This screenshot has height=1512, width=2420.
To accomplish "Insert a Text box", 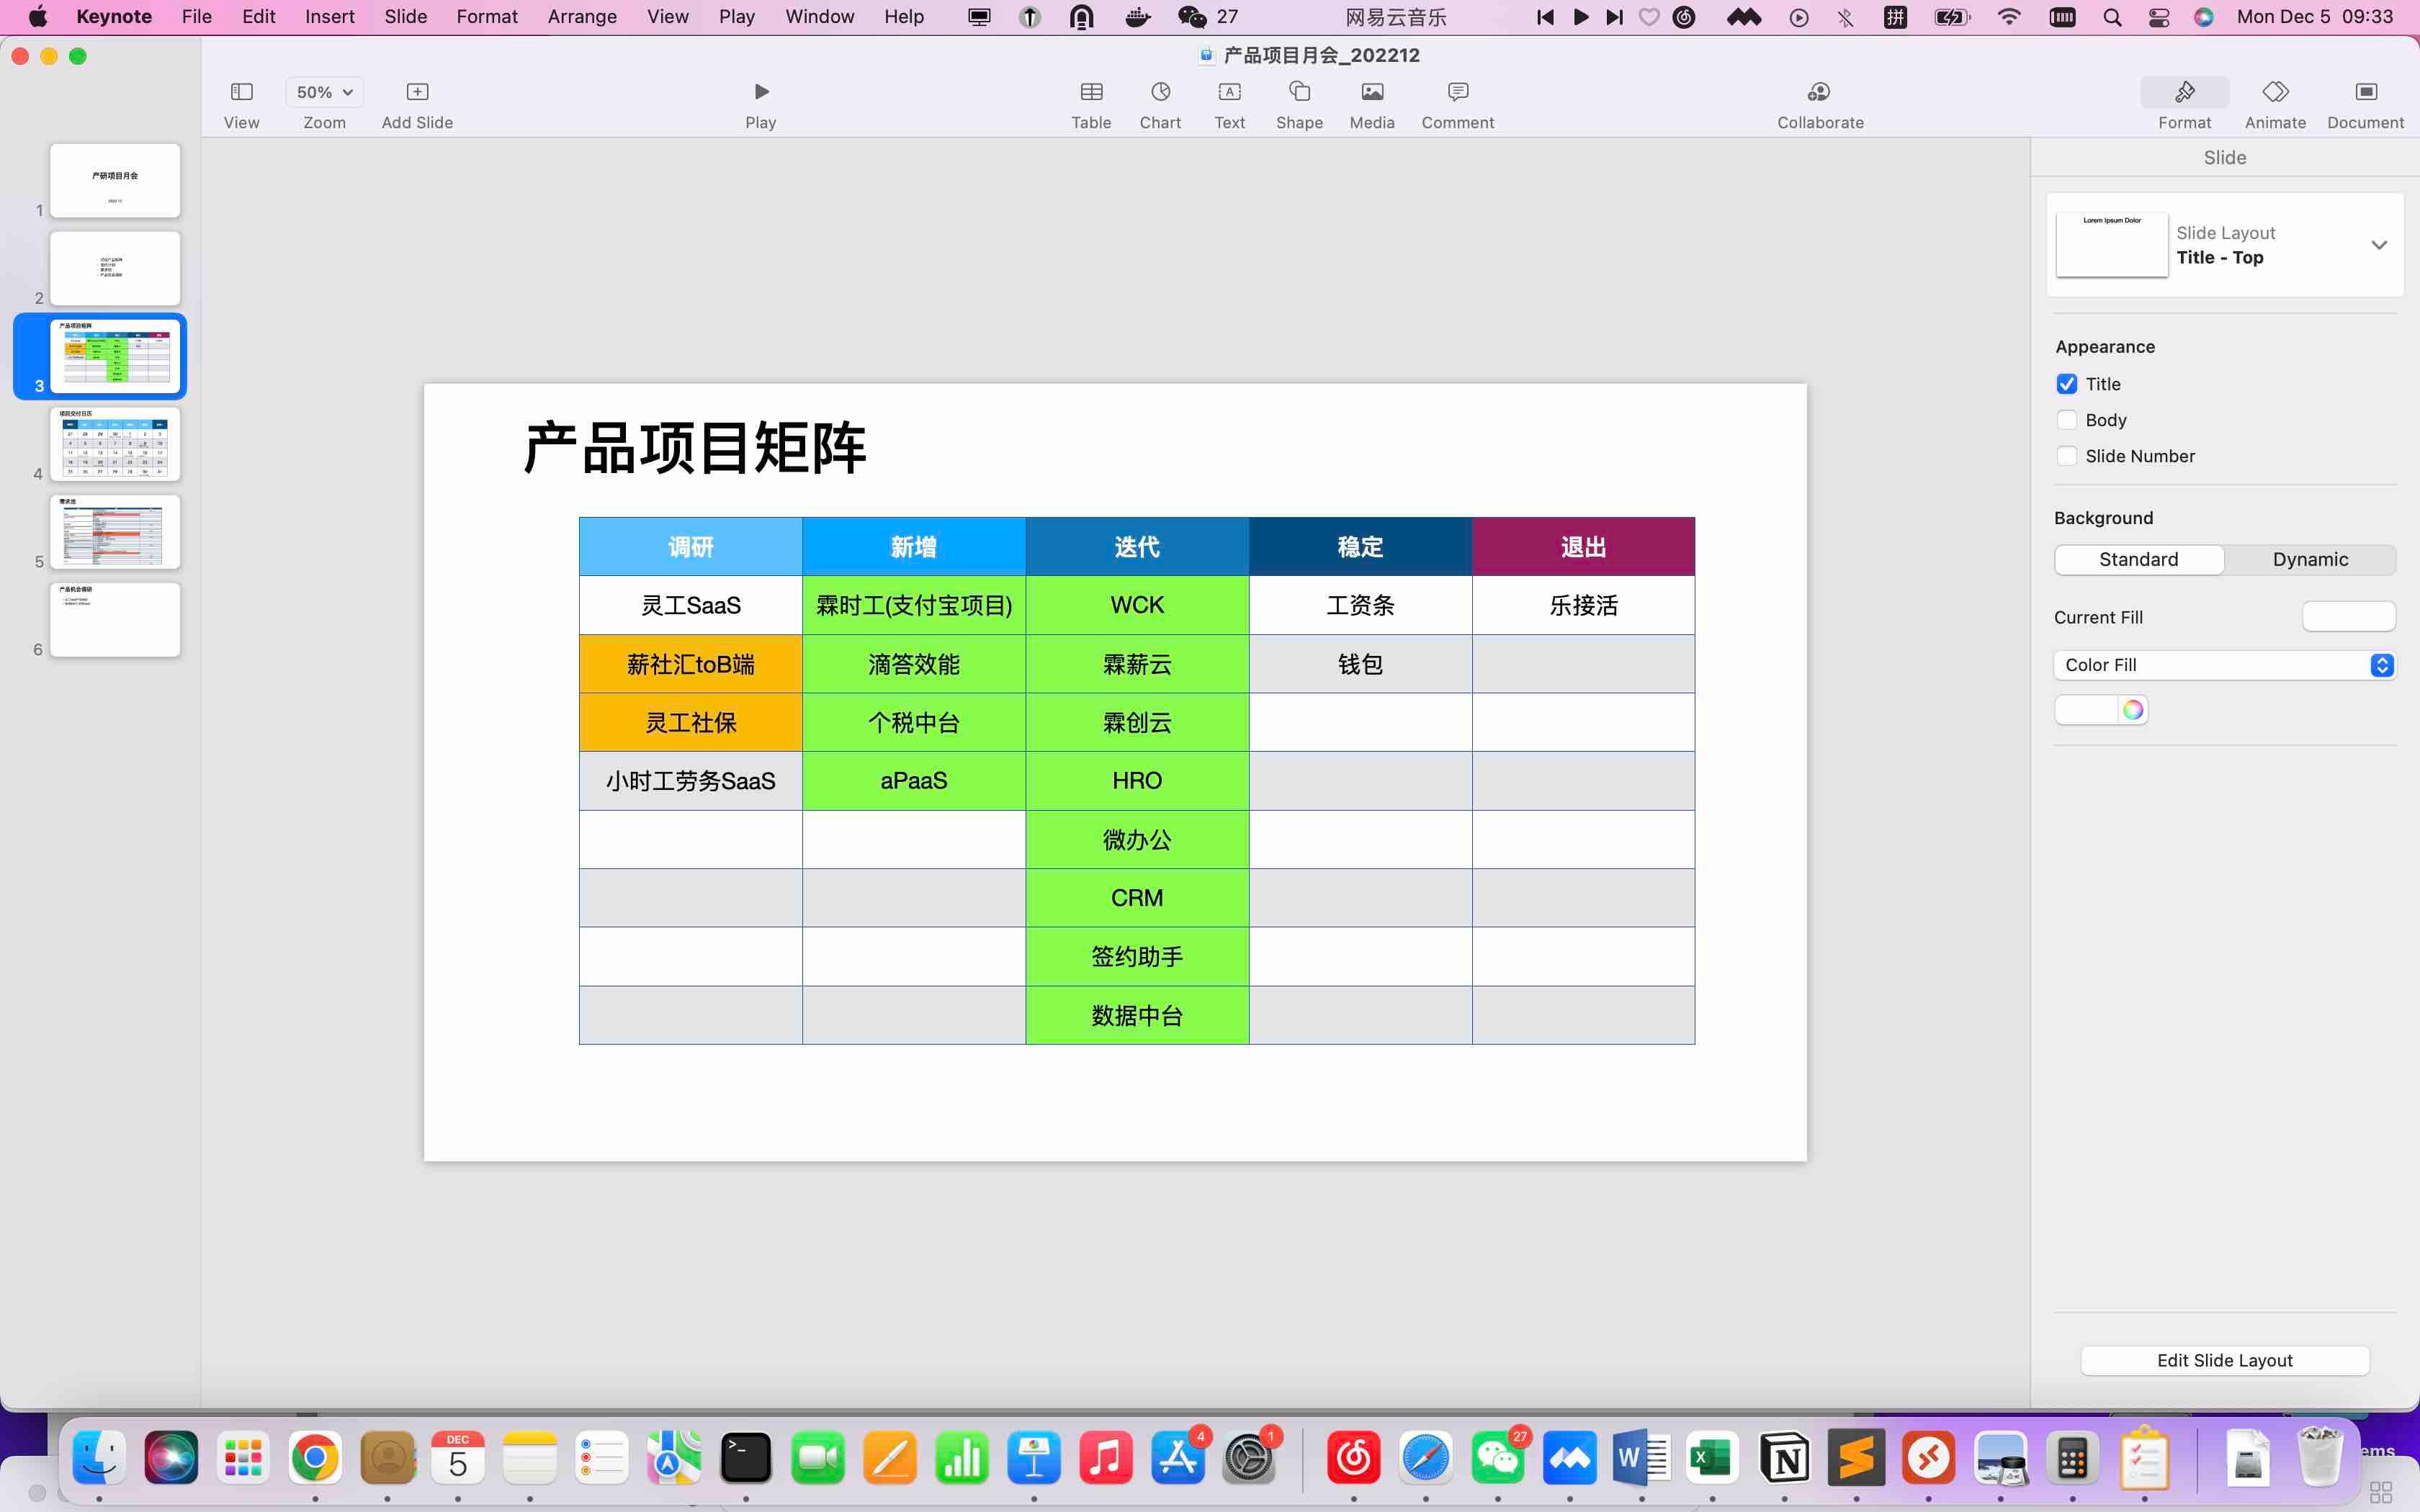I will (x=1229, y=92).
